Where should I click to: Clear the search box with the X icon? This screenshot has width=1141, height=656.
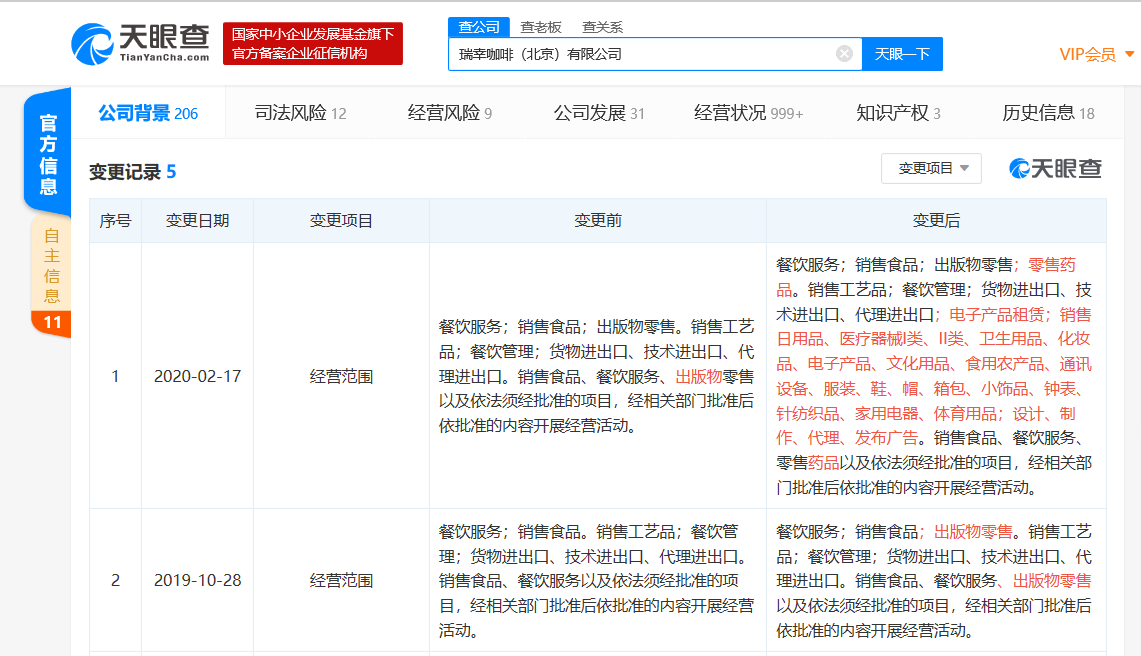[844, 54]
